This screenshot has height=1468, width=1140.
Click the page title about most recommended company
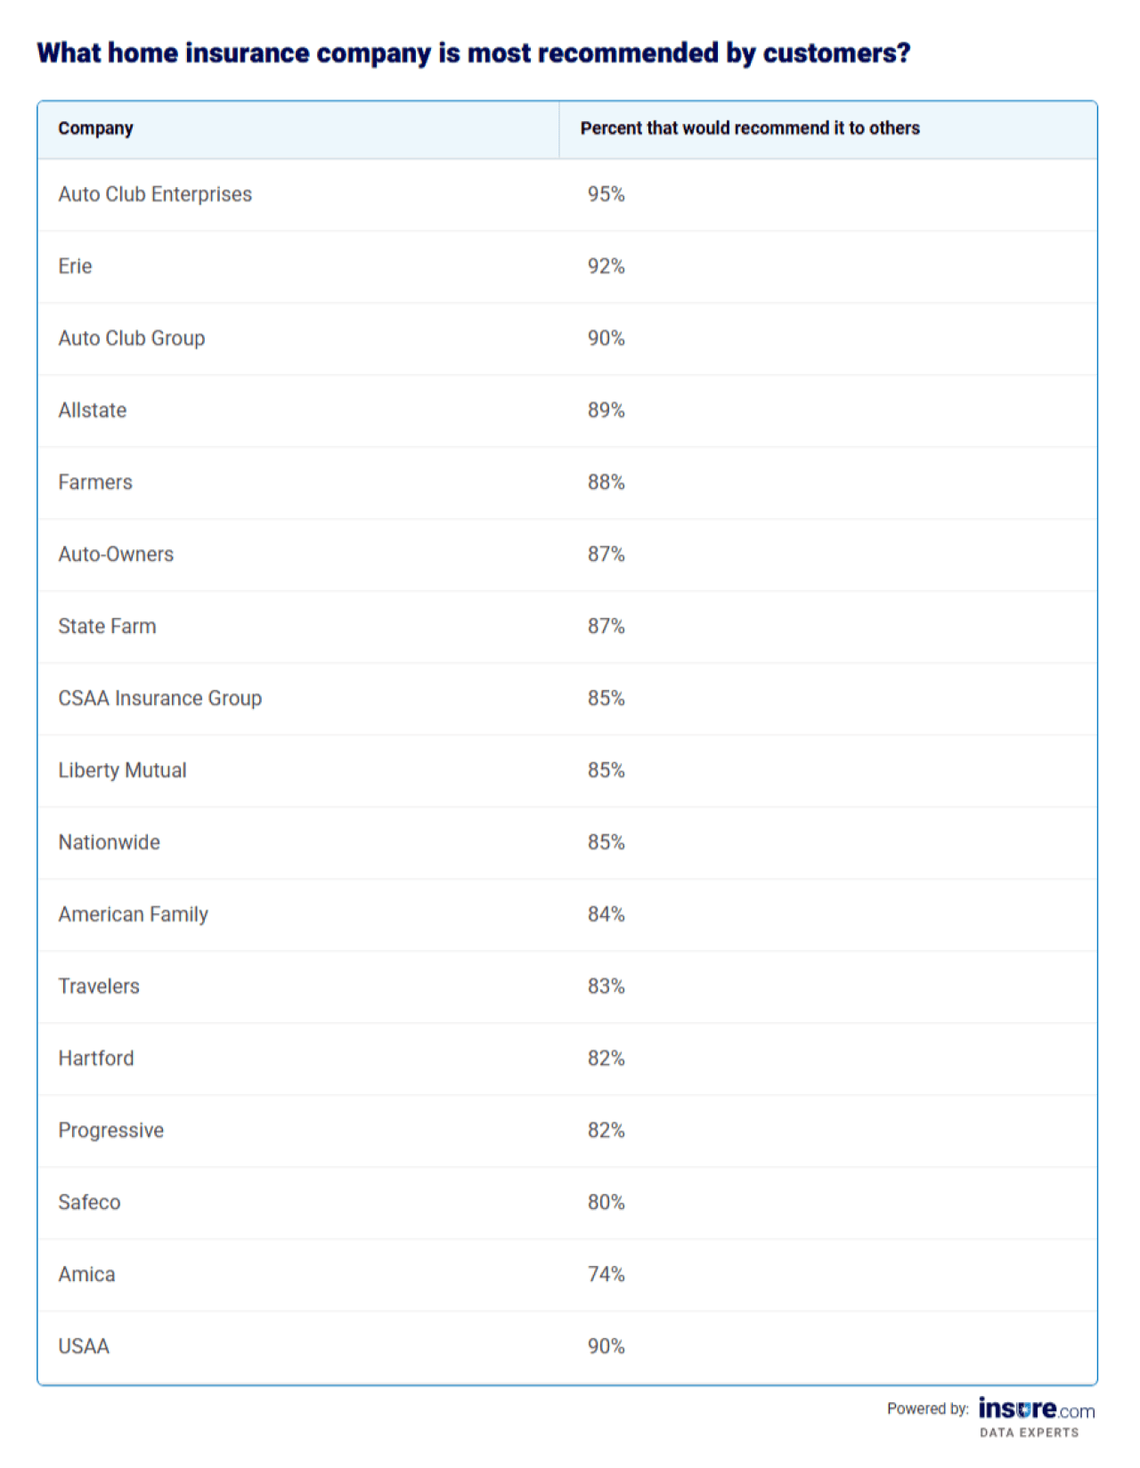pos(473,53)
